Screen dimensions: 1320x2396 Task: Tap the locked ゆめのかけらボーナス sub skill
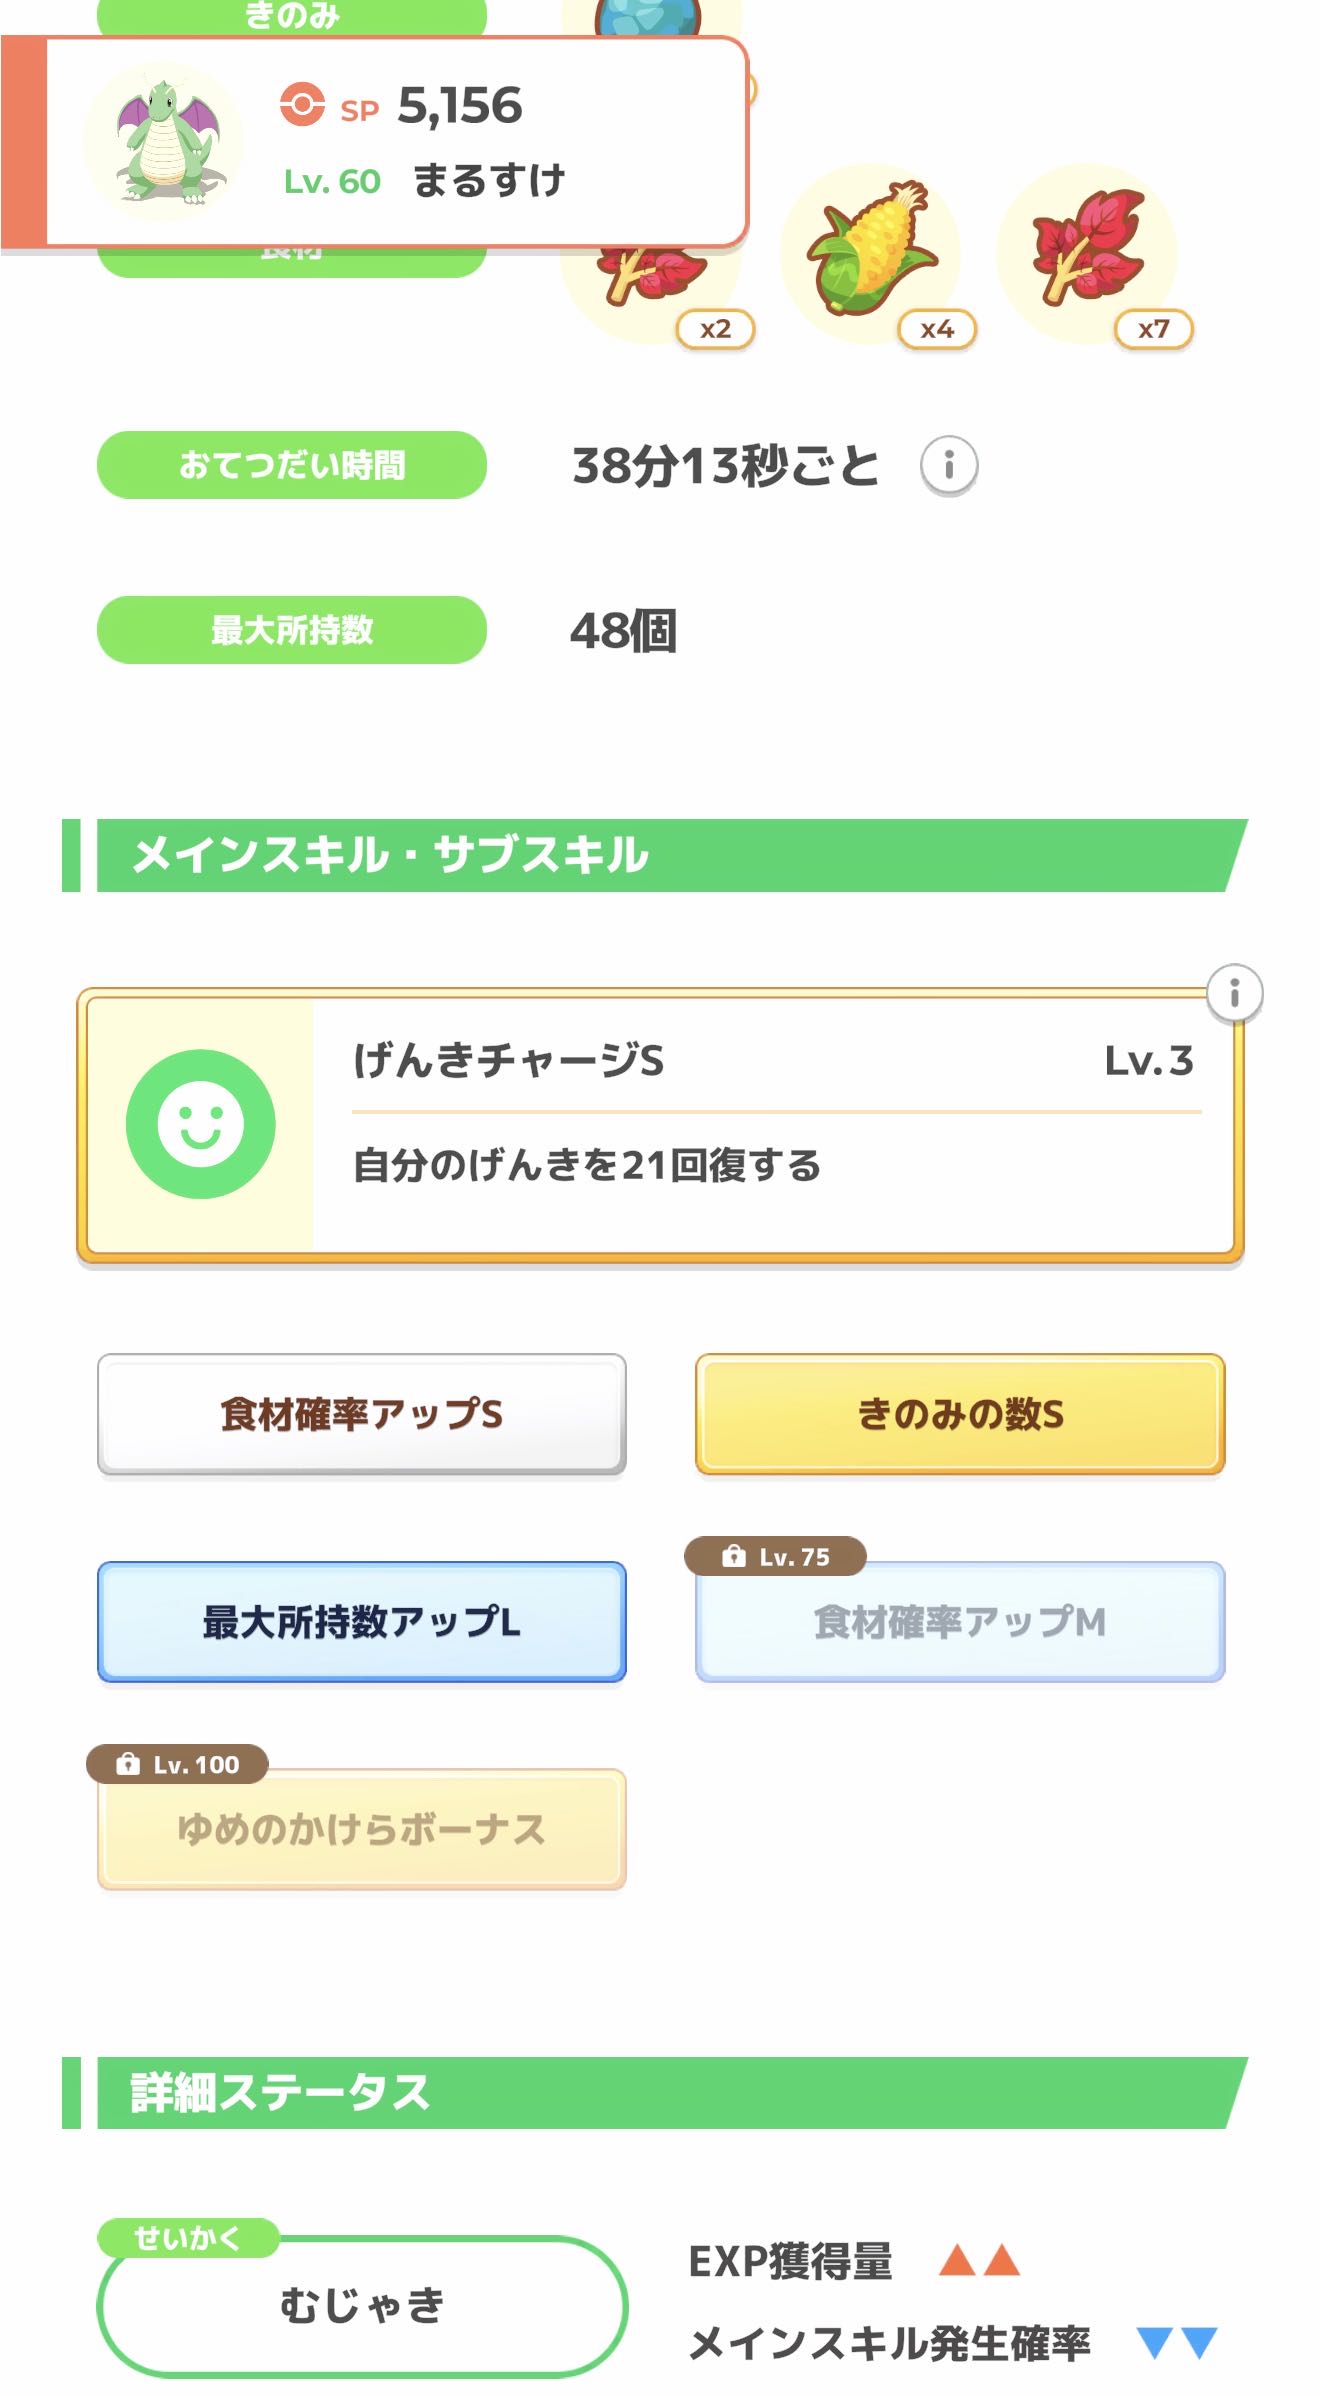point(361,1830)
